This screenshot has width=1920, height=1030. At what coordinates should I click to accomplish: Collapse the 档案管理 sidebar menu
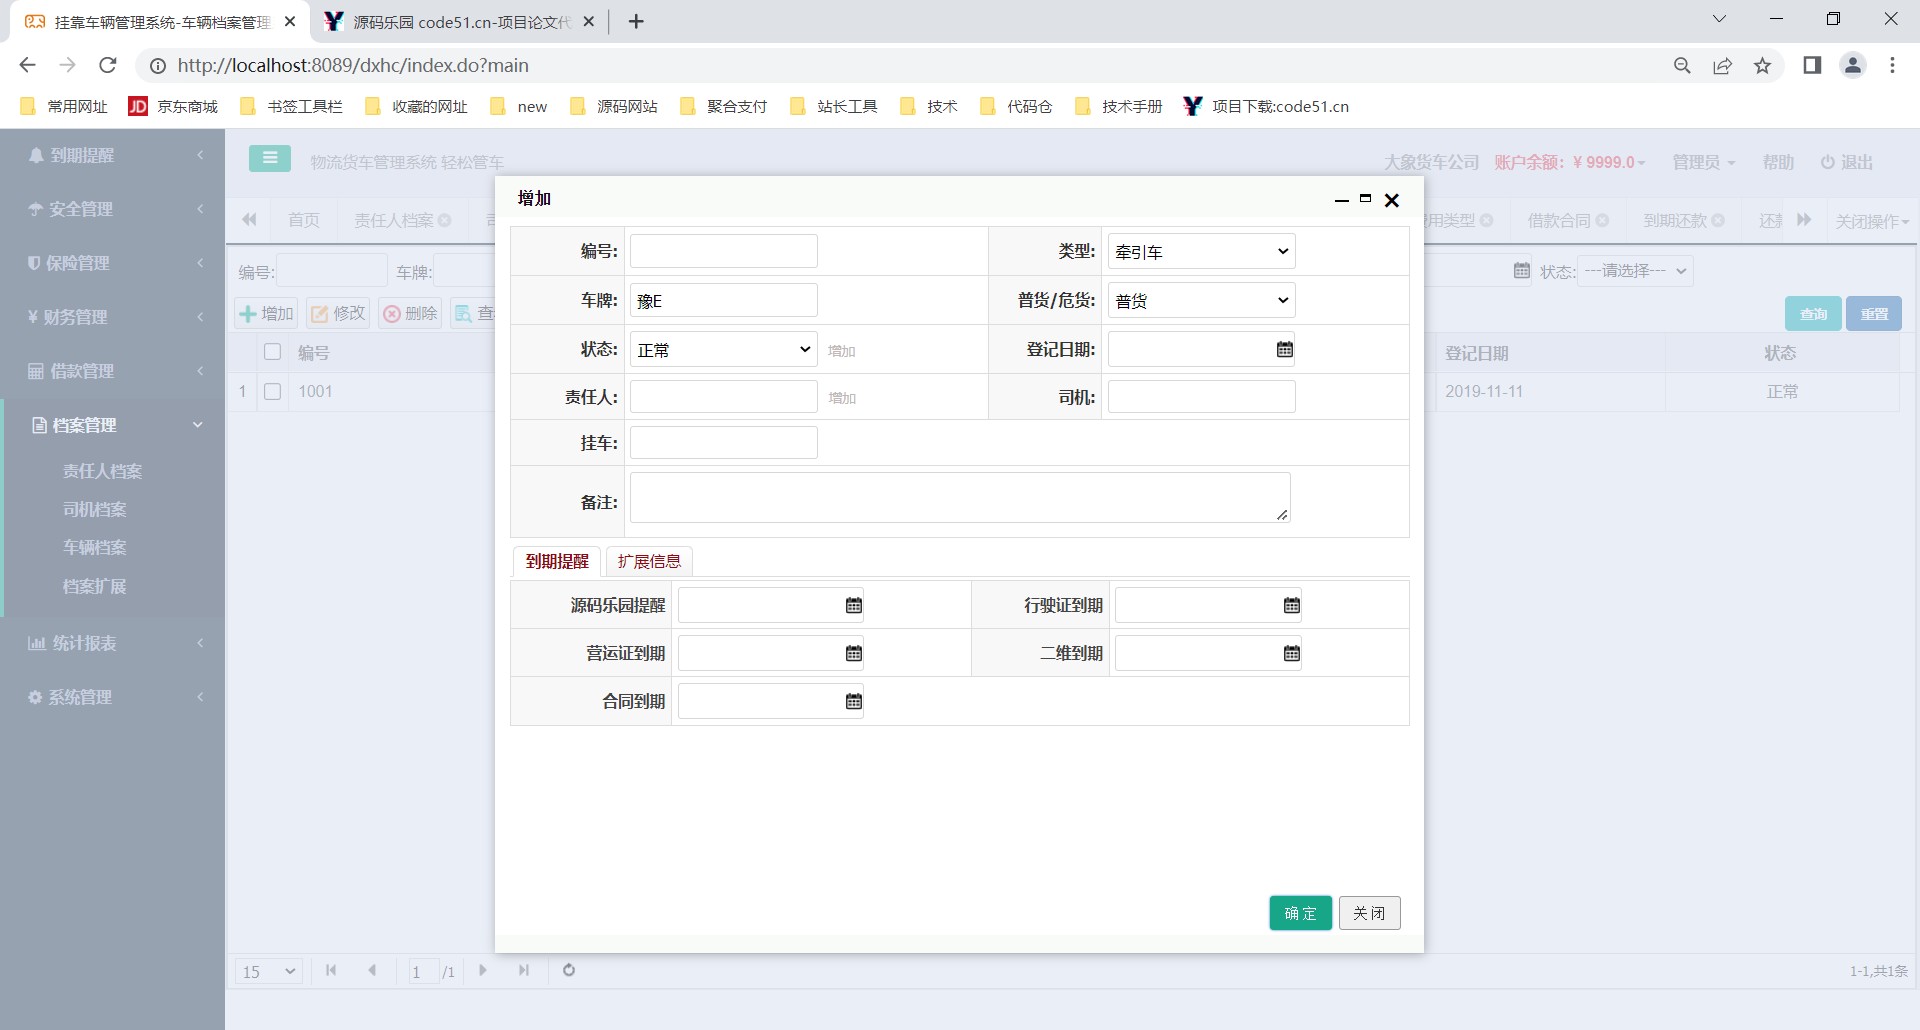click(112, 425)
